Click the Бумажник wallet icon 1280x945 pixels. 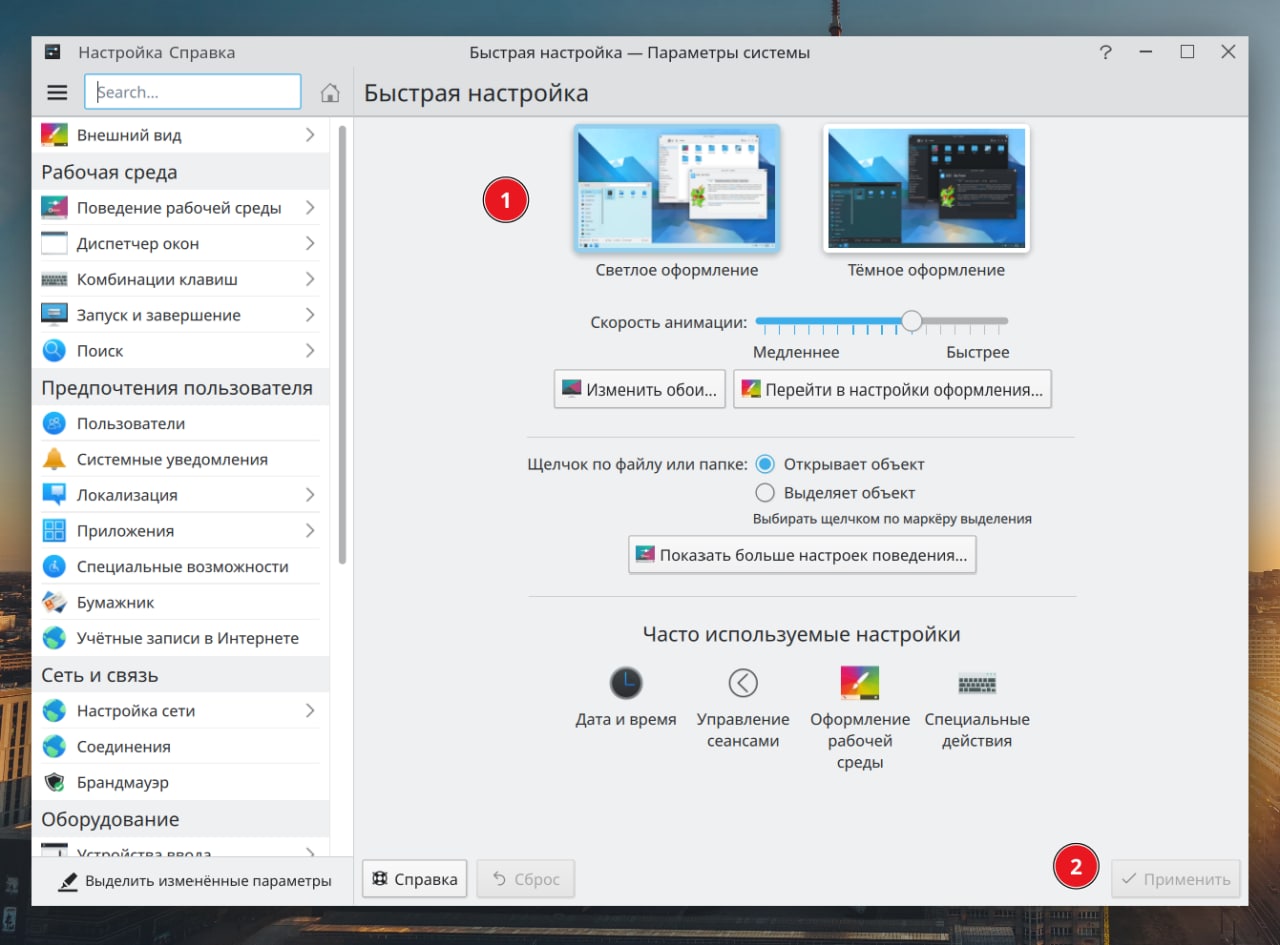[54, 602]
